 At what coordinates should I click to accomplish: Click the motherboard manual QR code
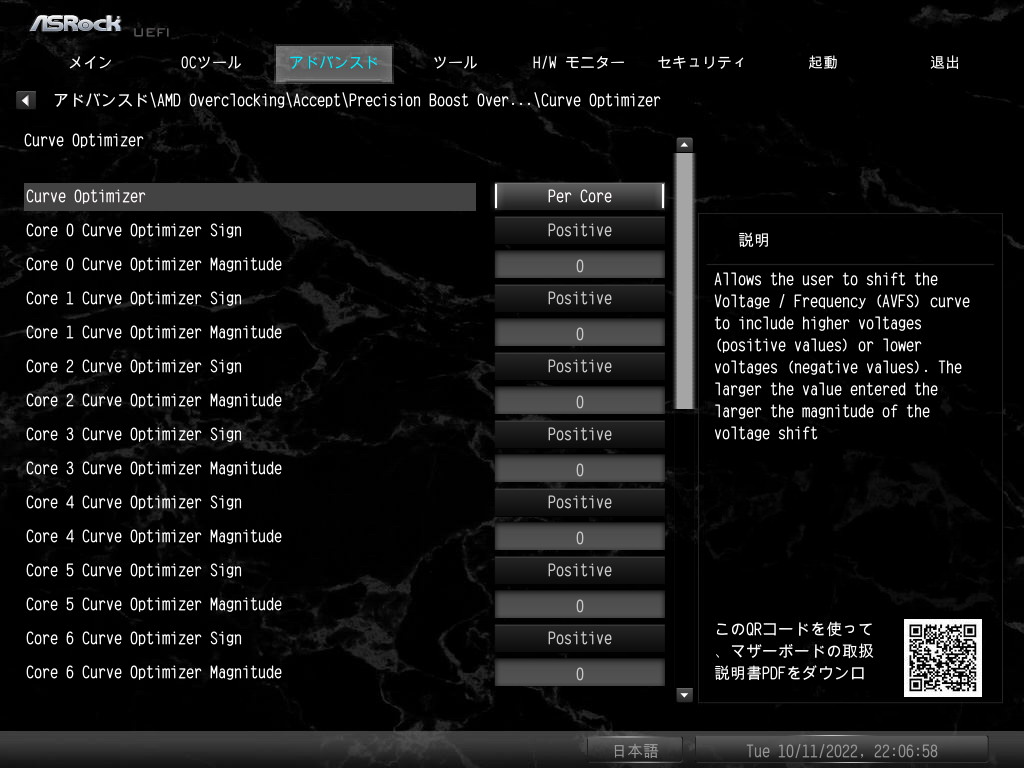pos(942,658)
